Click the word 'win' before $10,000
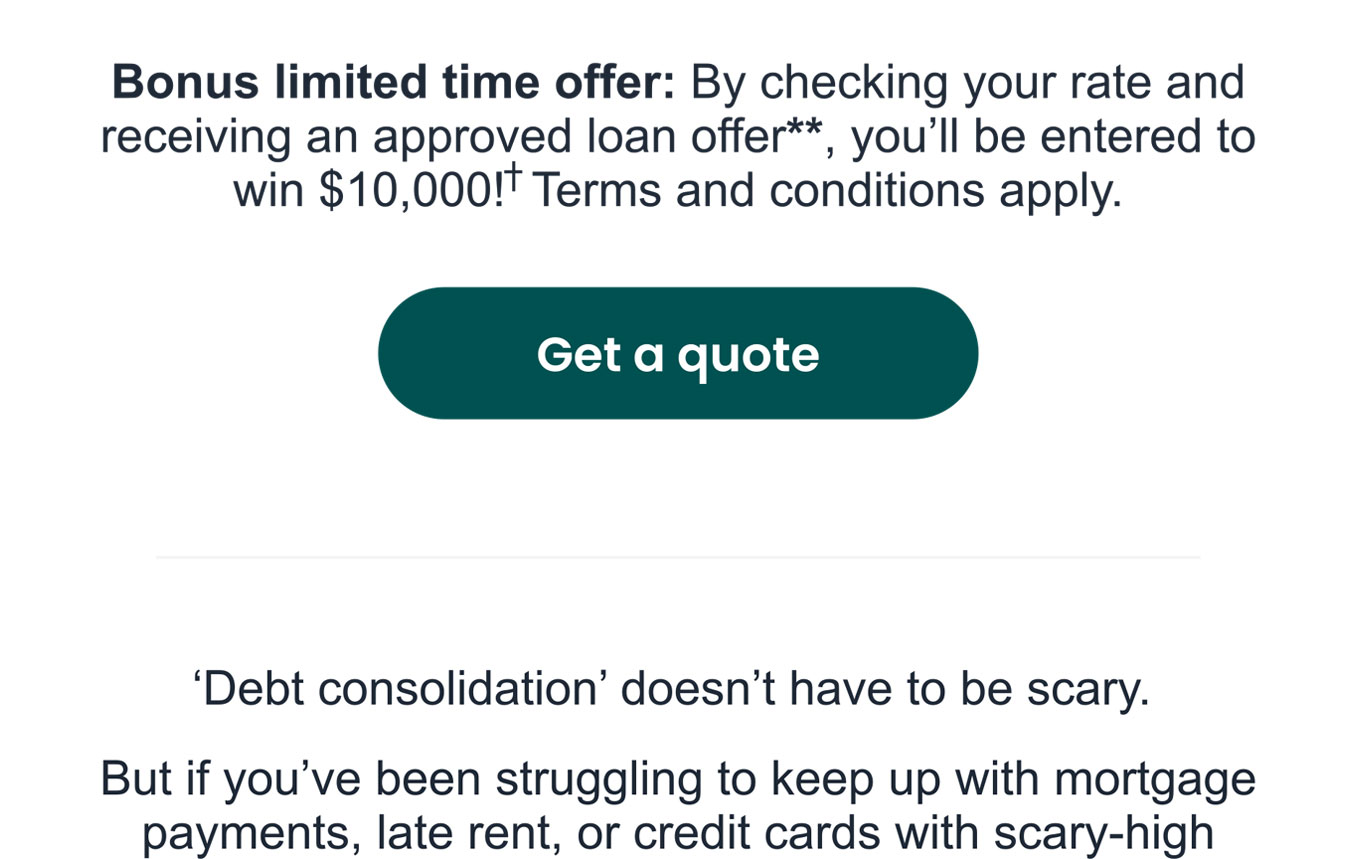This screenshot has height=859, width=1360. [x=269, y=191]
